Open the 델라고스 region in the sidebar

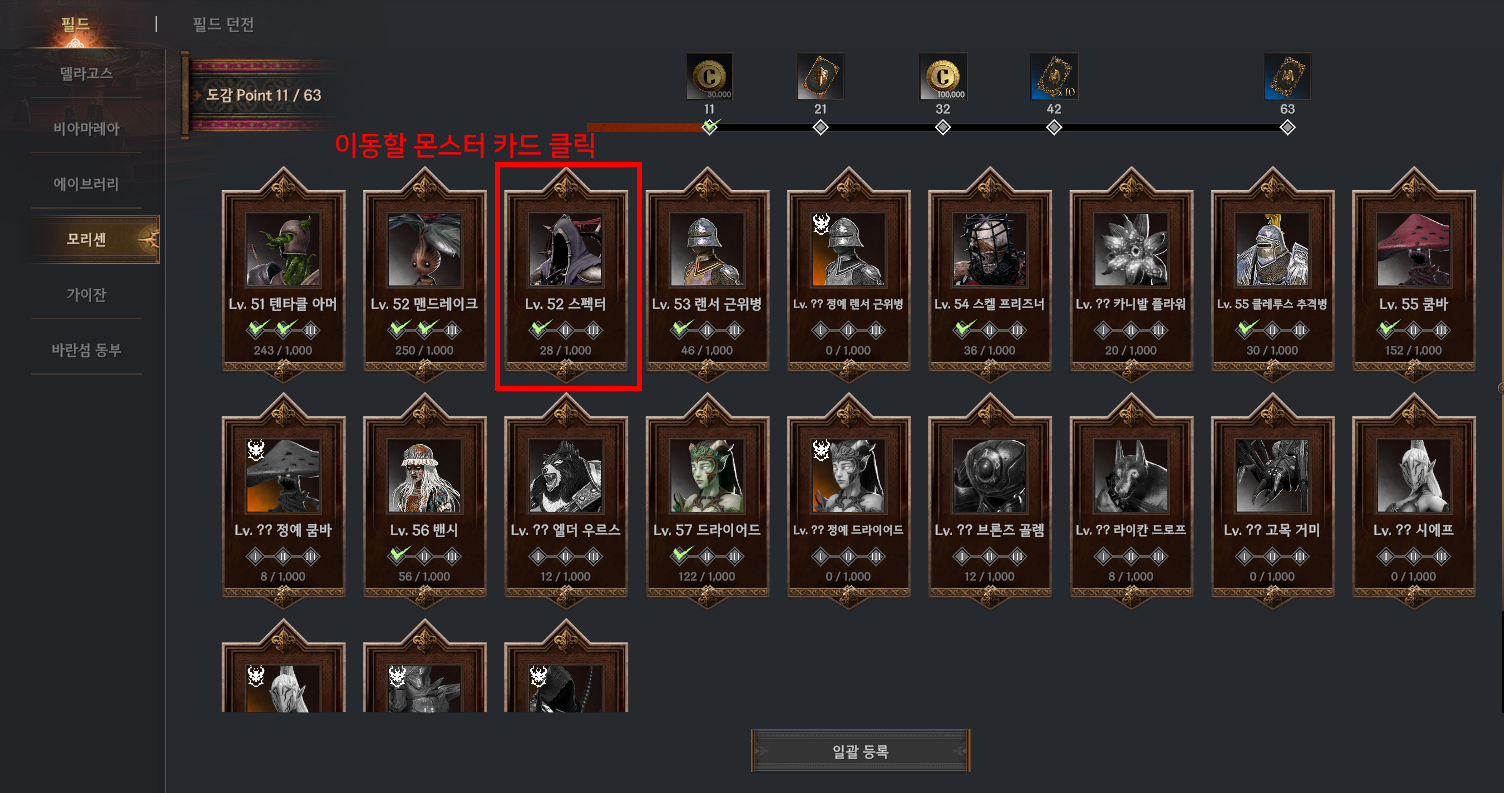[86, 73]
